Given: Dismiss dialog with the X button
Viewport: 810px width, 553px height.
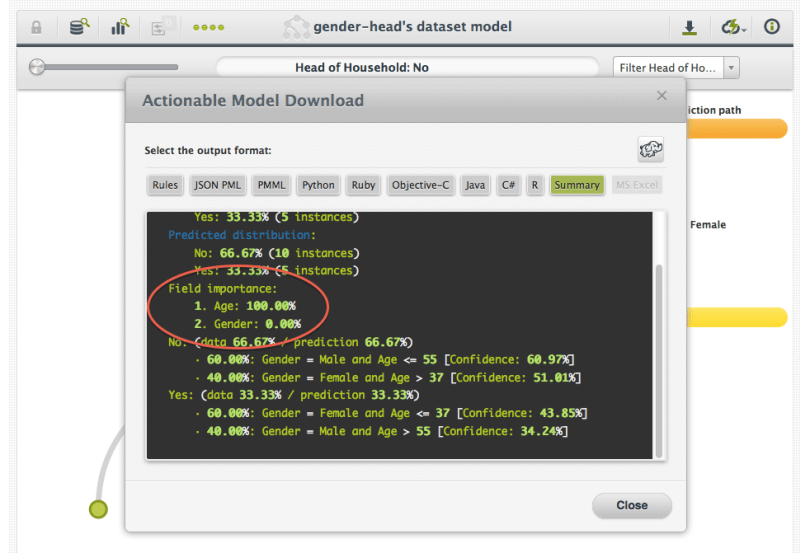Looking at the screenshot, I should pyautogui.click(x=661, y=96).
